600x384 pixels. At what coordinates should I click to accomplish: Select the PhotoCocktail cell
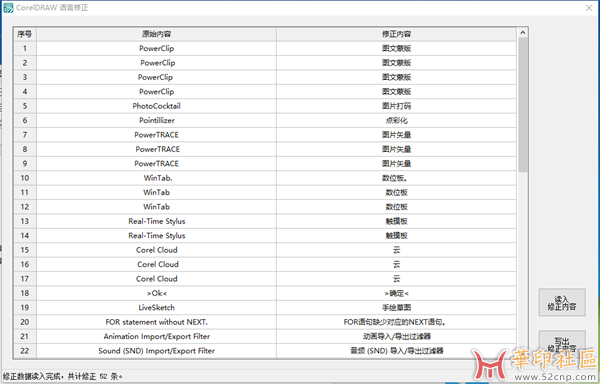point(156,106)
